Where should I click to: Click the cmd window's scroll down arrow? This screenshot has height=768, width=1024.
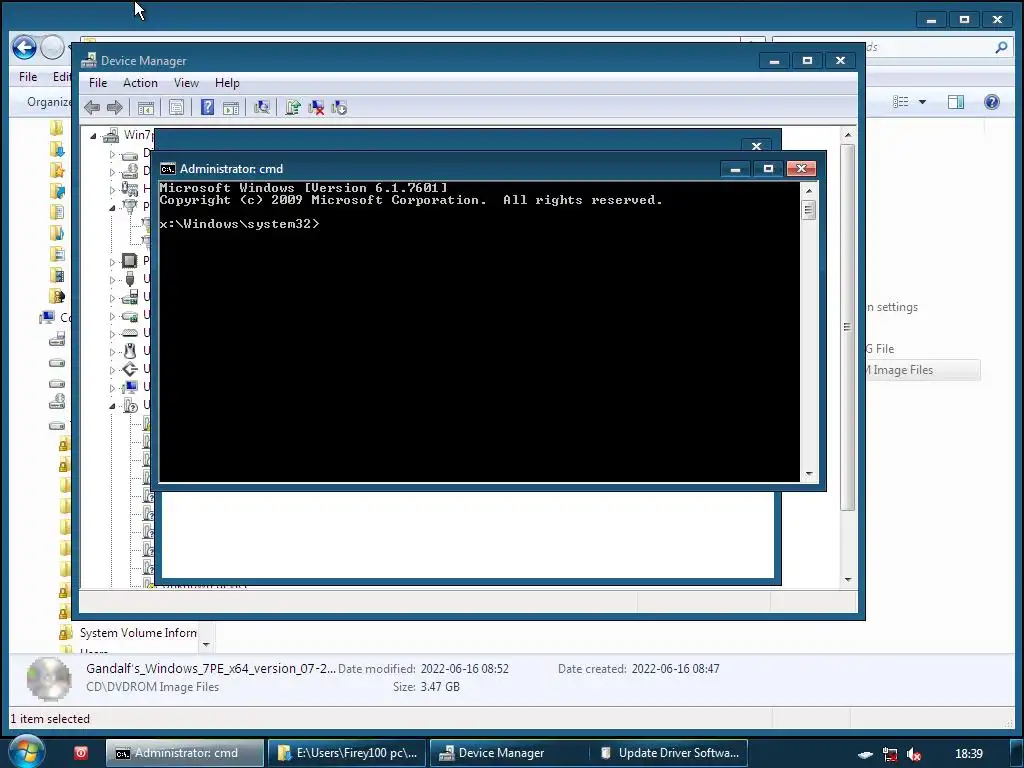click(808, 474)
